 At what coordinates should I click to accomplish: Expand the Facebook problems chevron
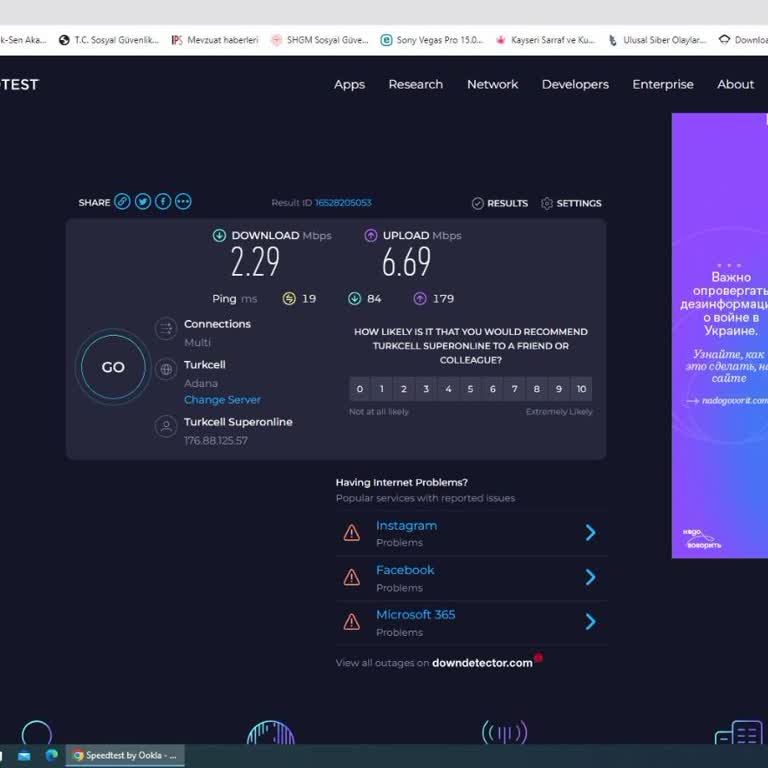(x=591, y=577)
